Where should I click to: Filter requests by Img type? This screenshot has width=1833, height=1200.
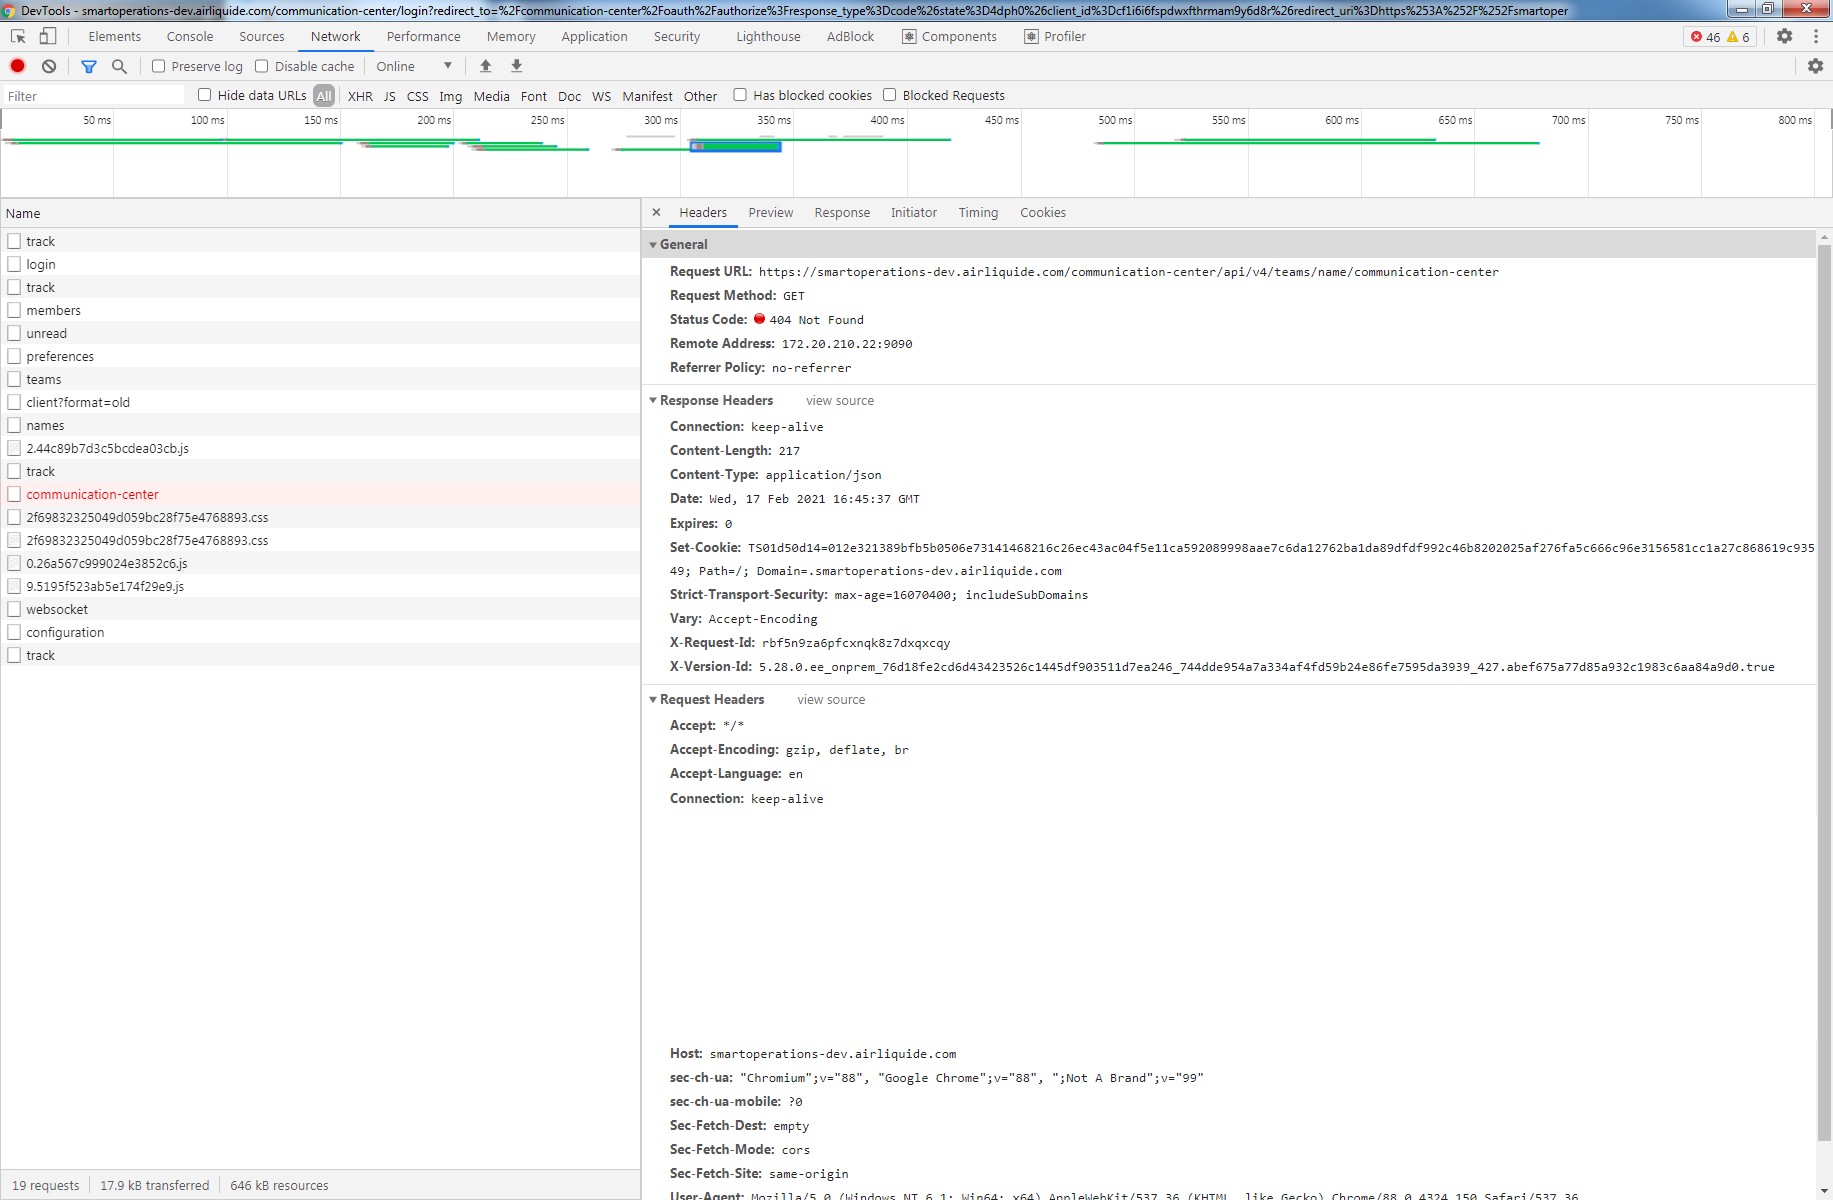point(451,96)
